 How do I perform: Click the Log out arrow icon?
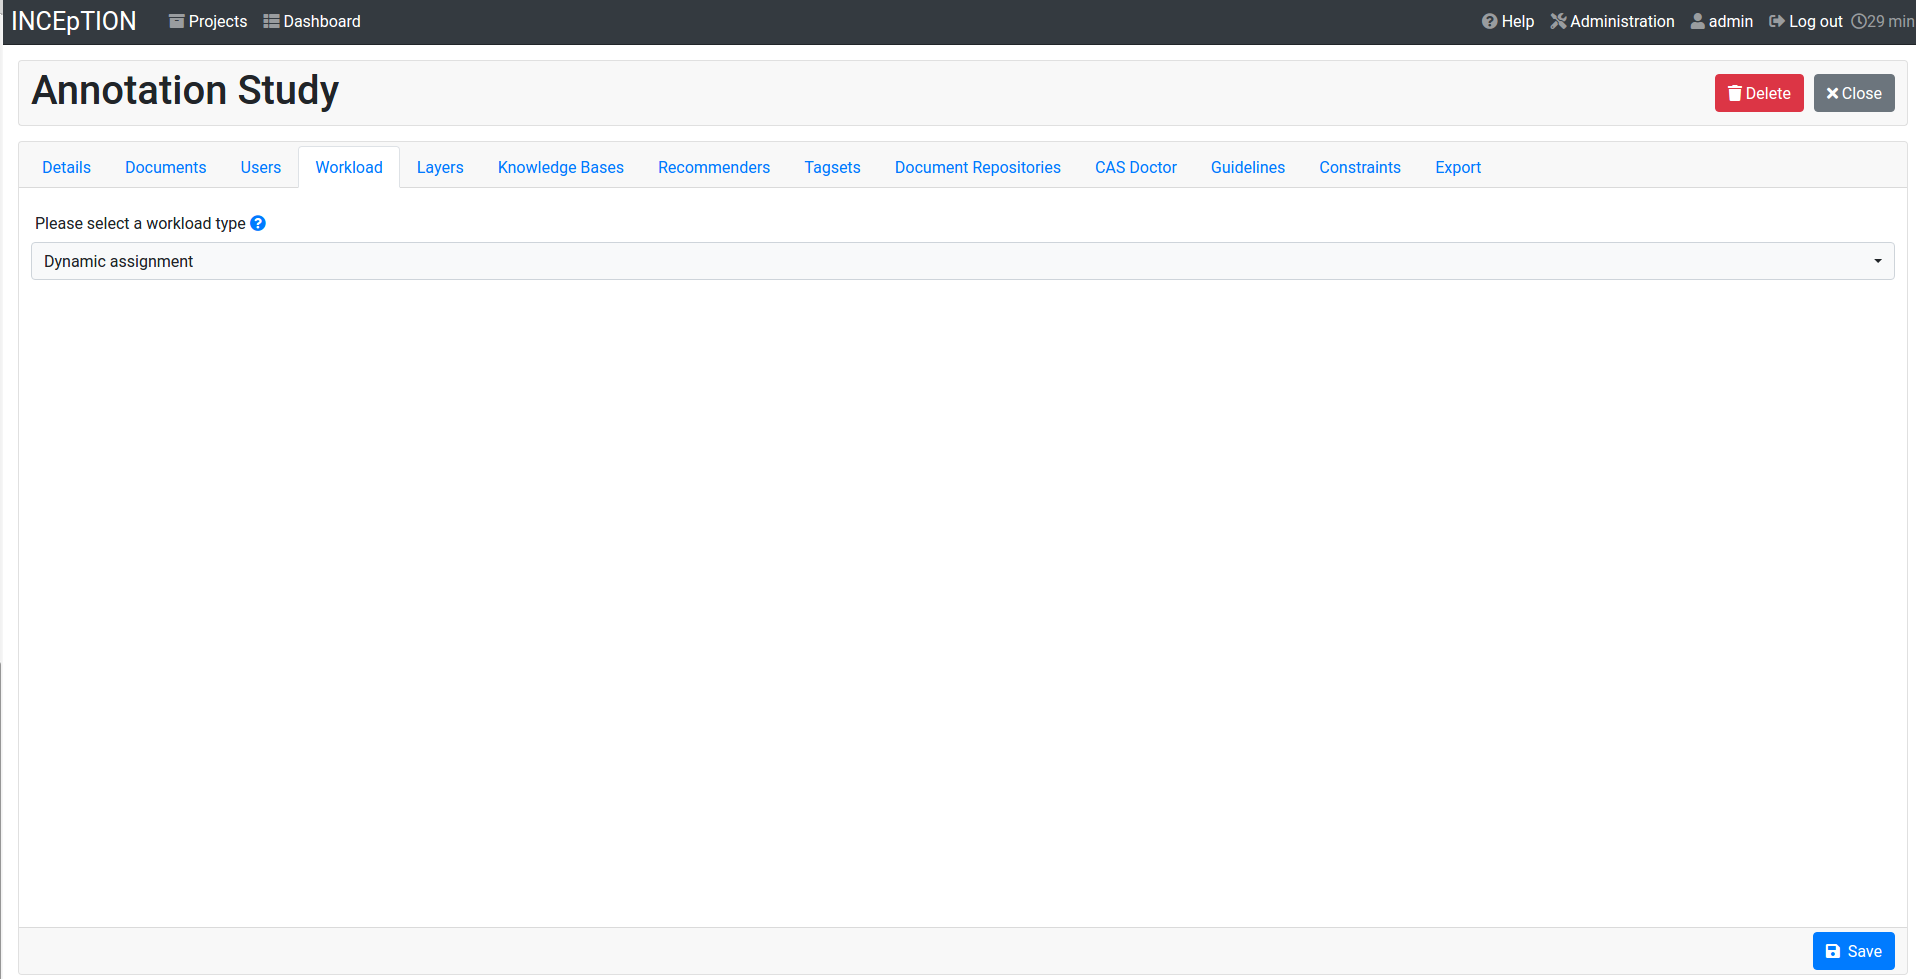tap(1776, 21)
